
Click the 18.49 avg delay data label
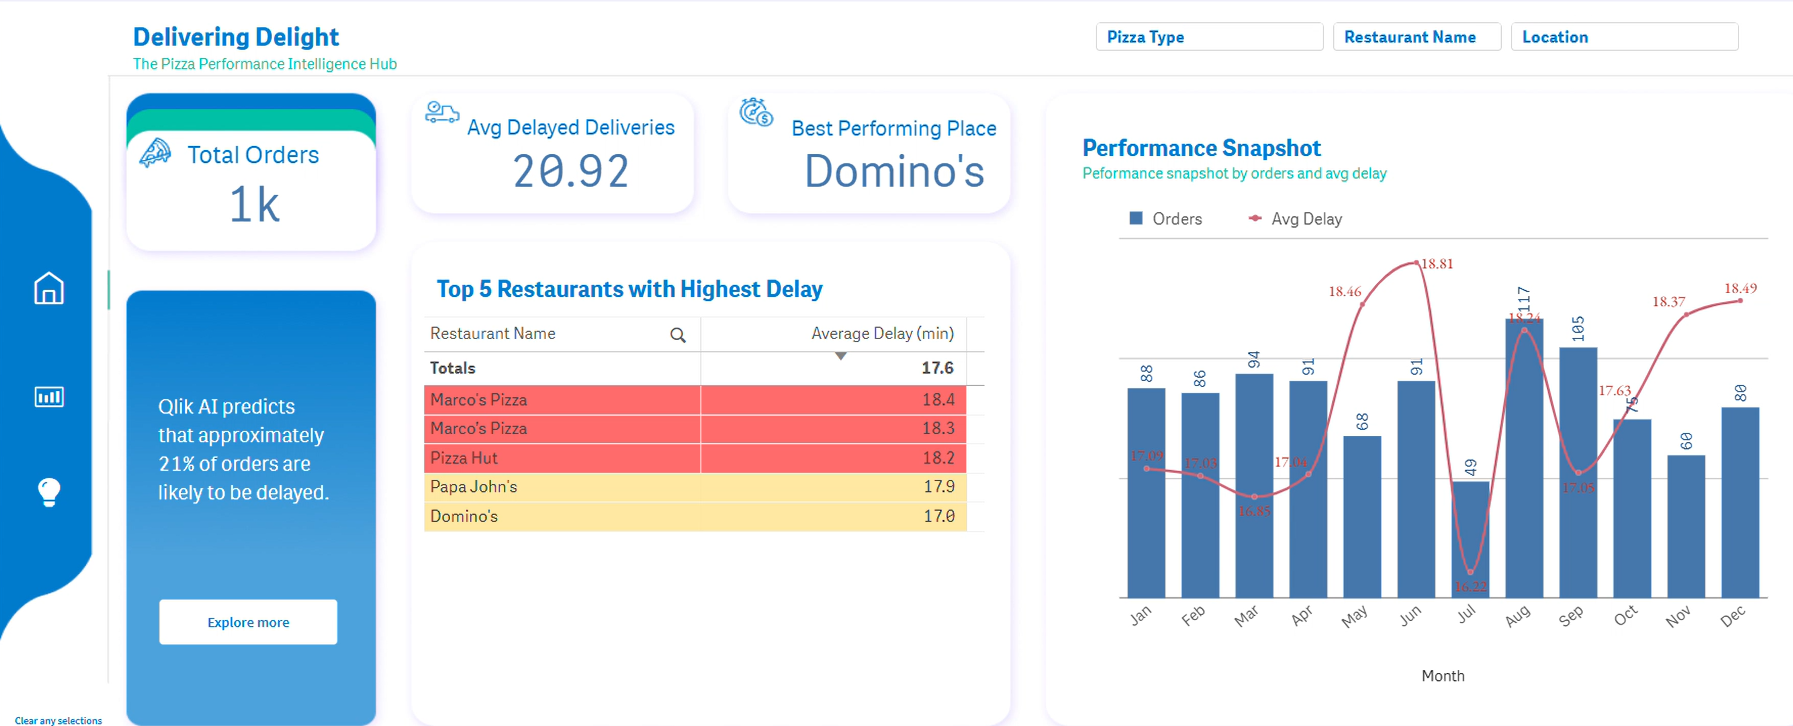1740,288
